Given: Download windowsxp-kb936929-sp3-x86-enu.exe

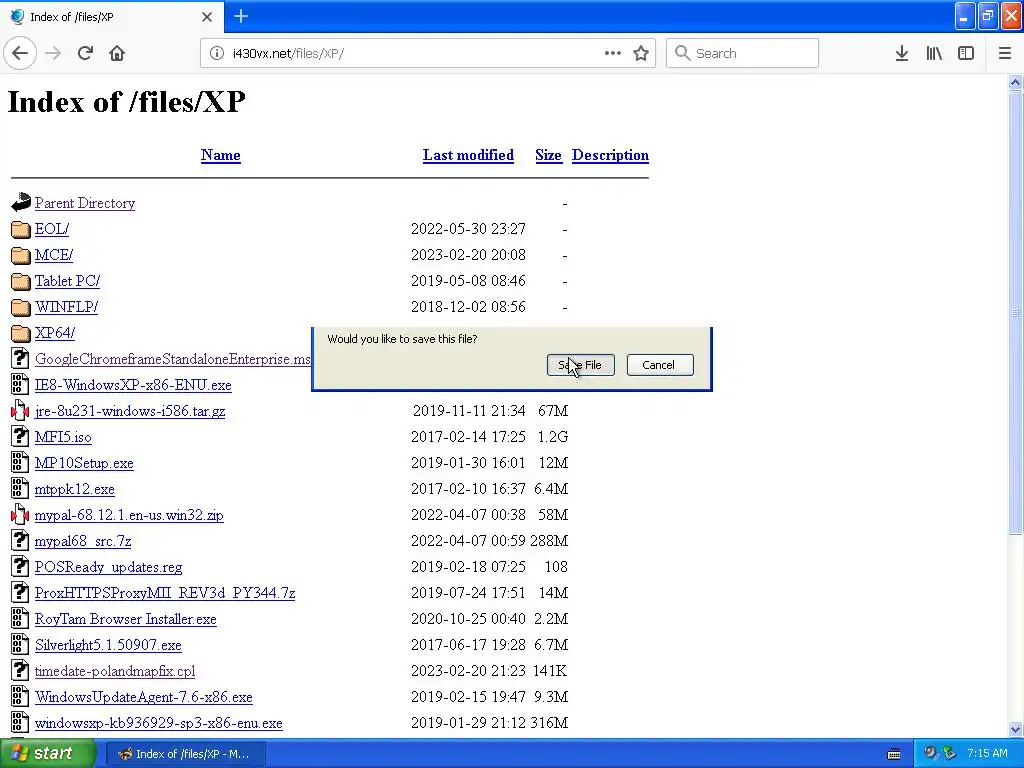Looking at the screenshot, I should (159, 724).
